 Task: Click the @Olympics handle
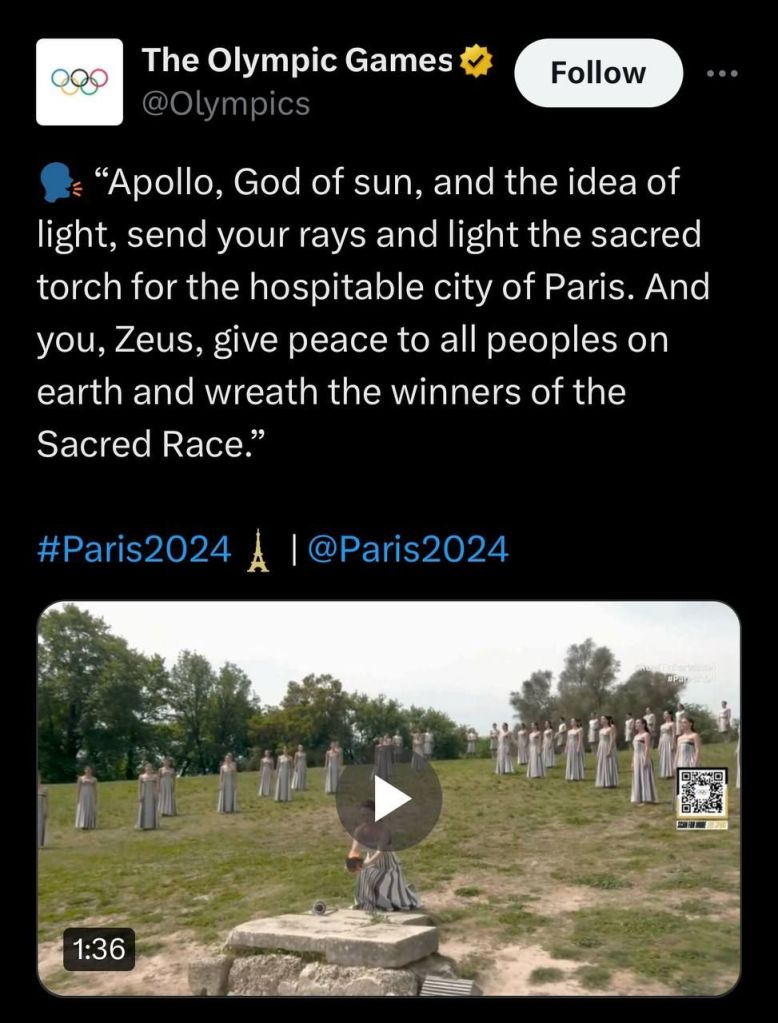point(226,104)
